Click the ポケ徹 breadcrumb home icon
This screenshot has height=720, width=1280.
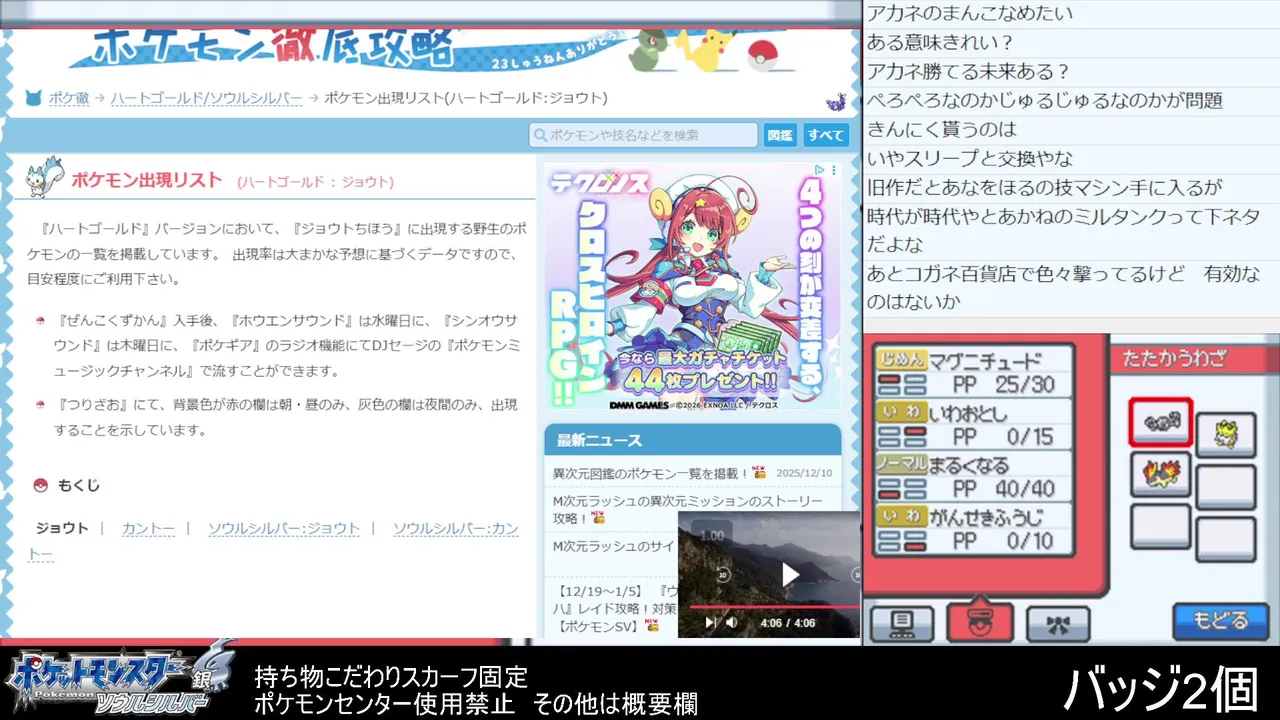pyautogui.click(x=33, y=98)
